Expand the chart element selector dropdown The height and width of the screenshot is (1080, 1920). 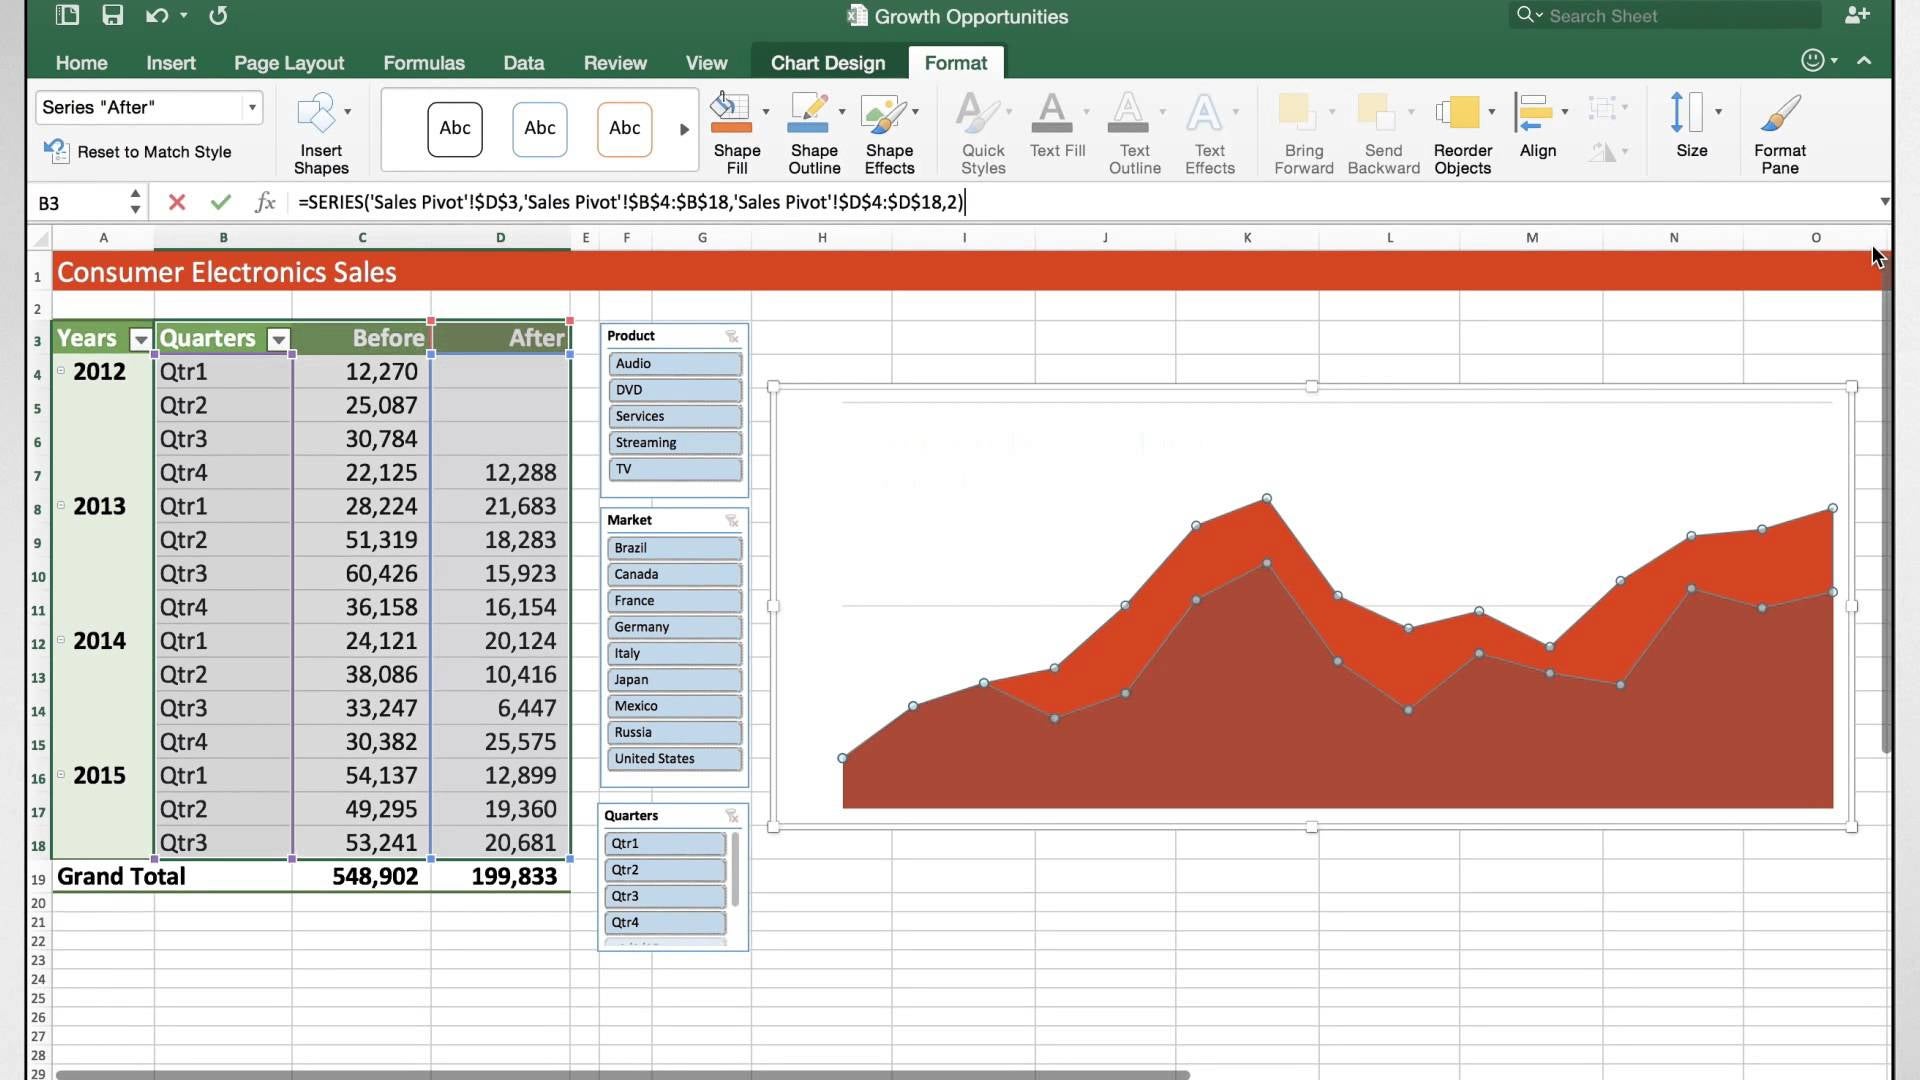pyautogui.click(x=252, y=107)
